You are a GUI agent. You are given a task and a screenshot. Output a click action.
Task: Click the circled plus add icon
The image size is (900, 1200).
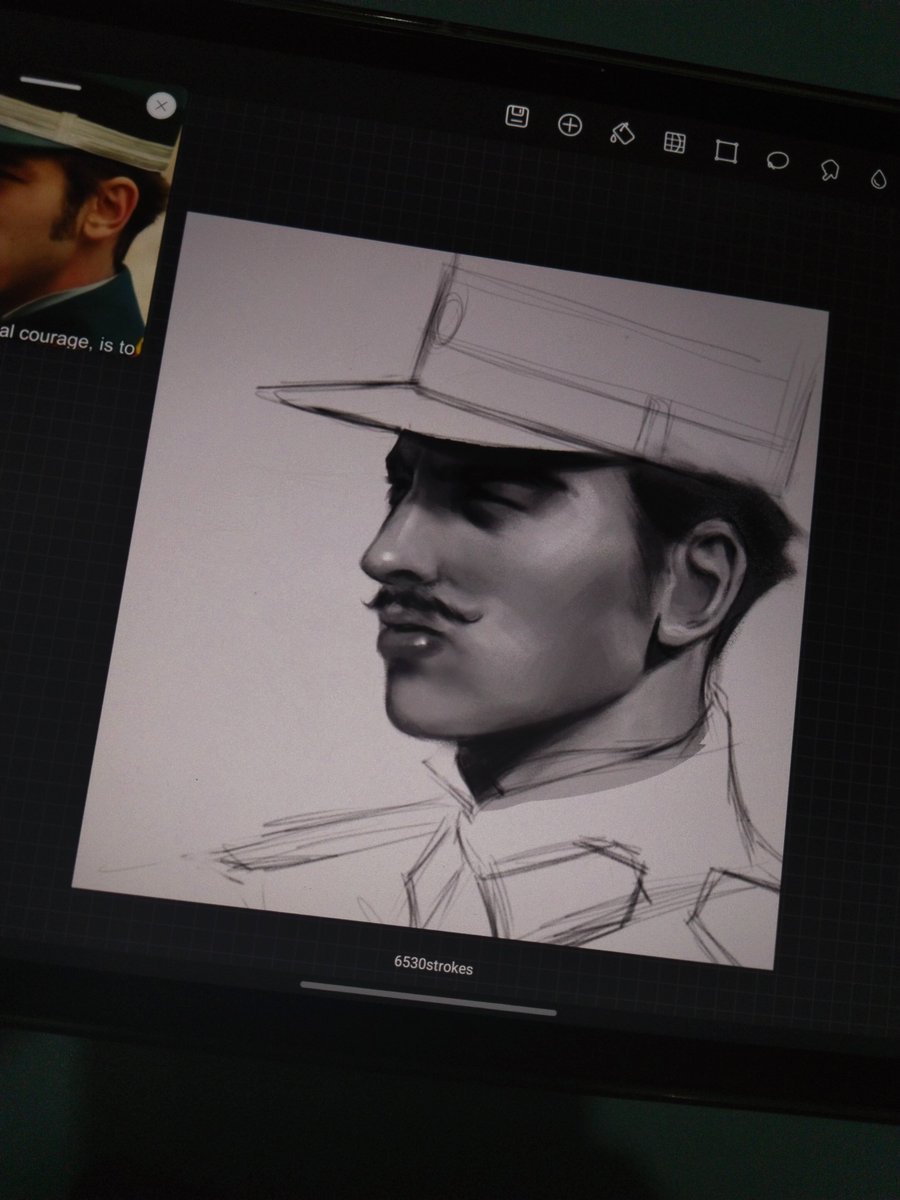570,125
